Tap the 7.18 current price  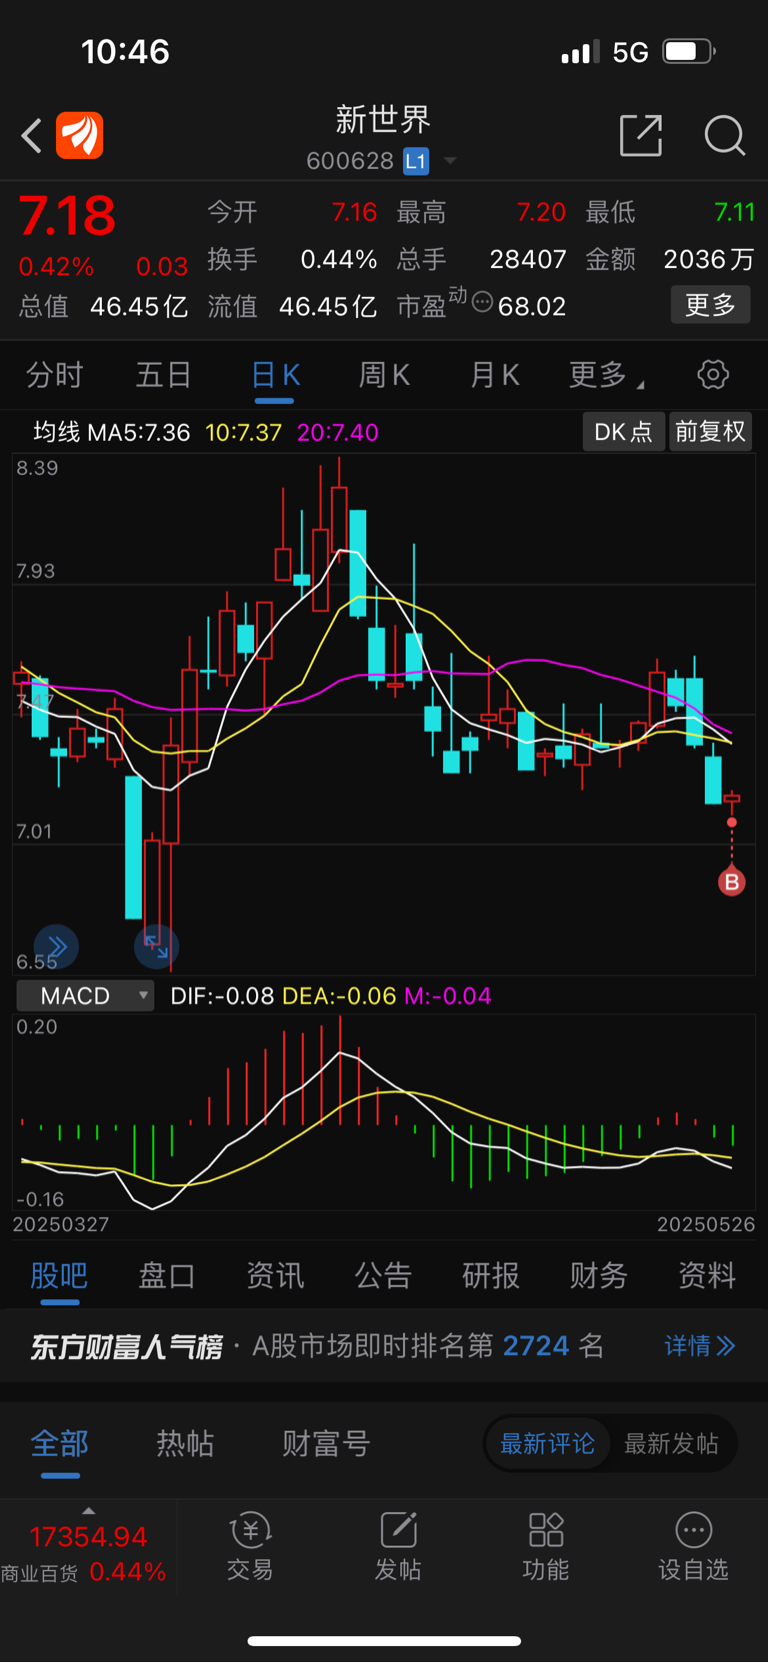pos(67,216)
